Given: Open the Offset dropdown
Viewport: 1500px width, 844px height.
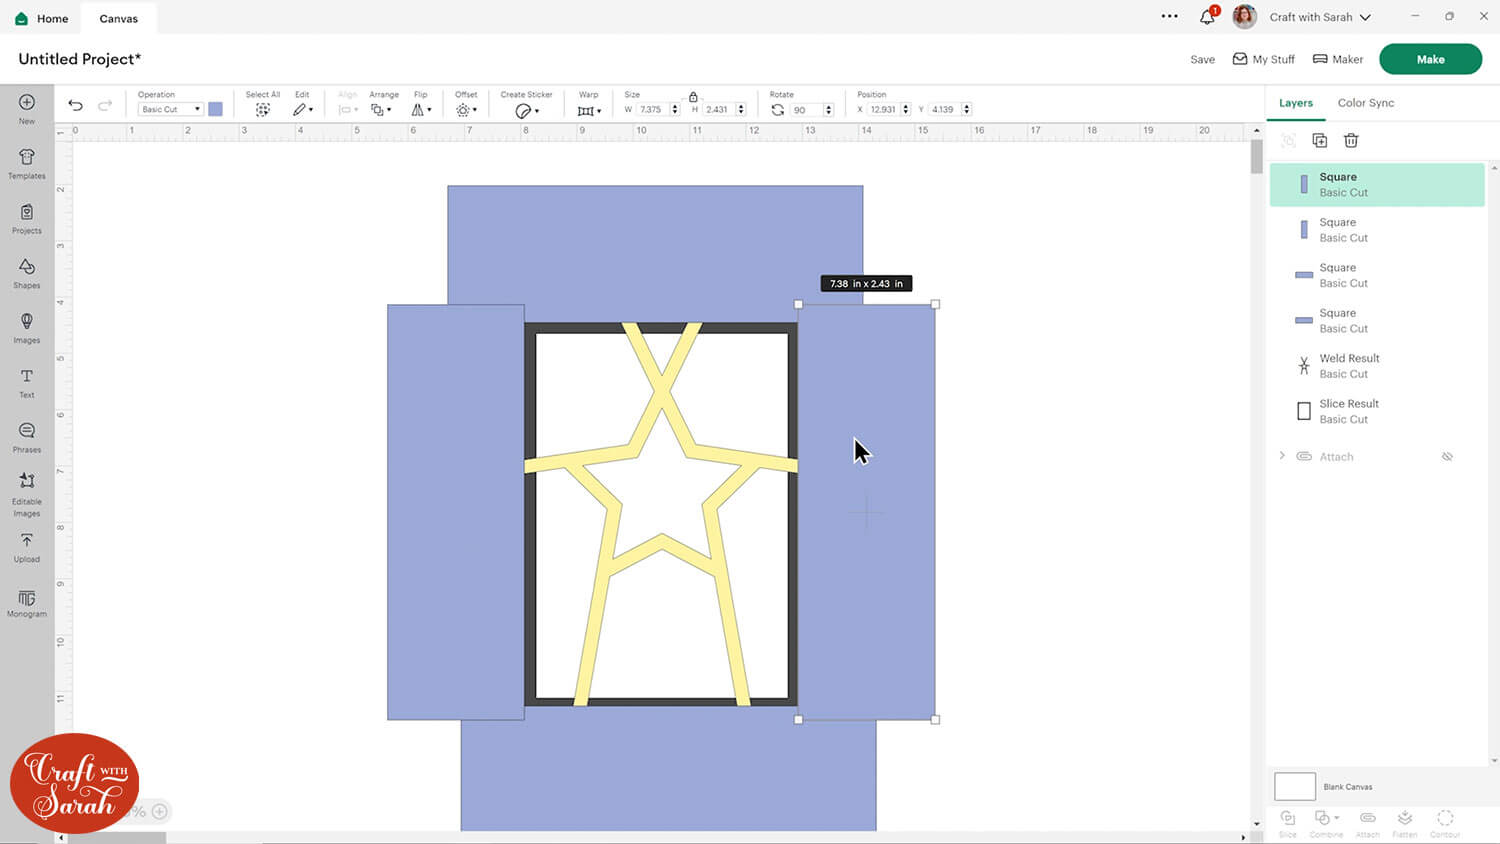Looking at the screenshot, I should (466, 110).
